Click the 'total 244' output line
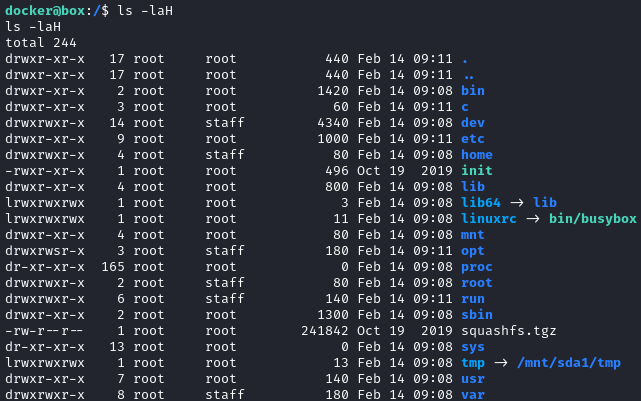Image resolution: width=641 pixels, height=401 pixels. coord(41,43)
